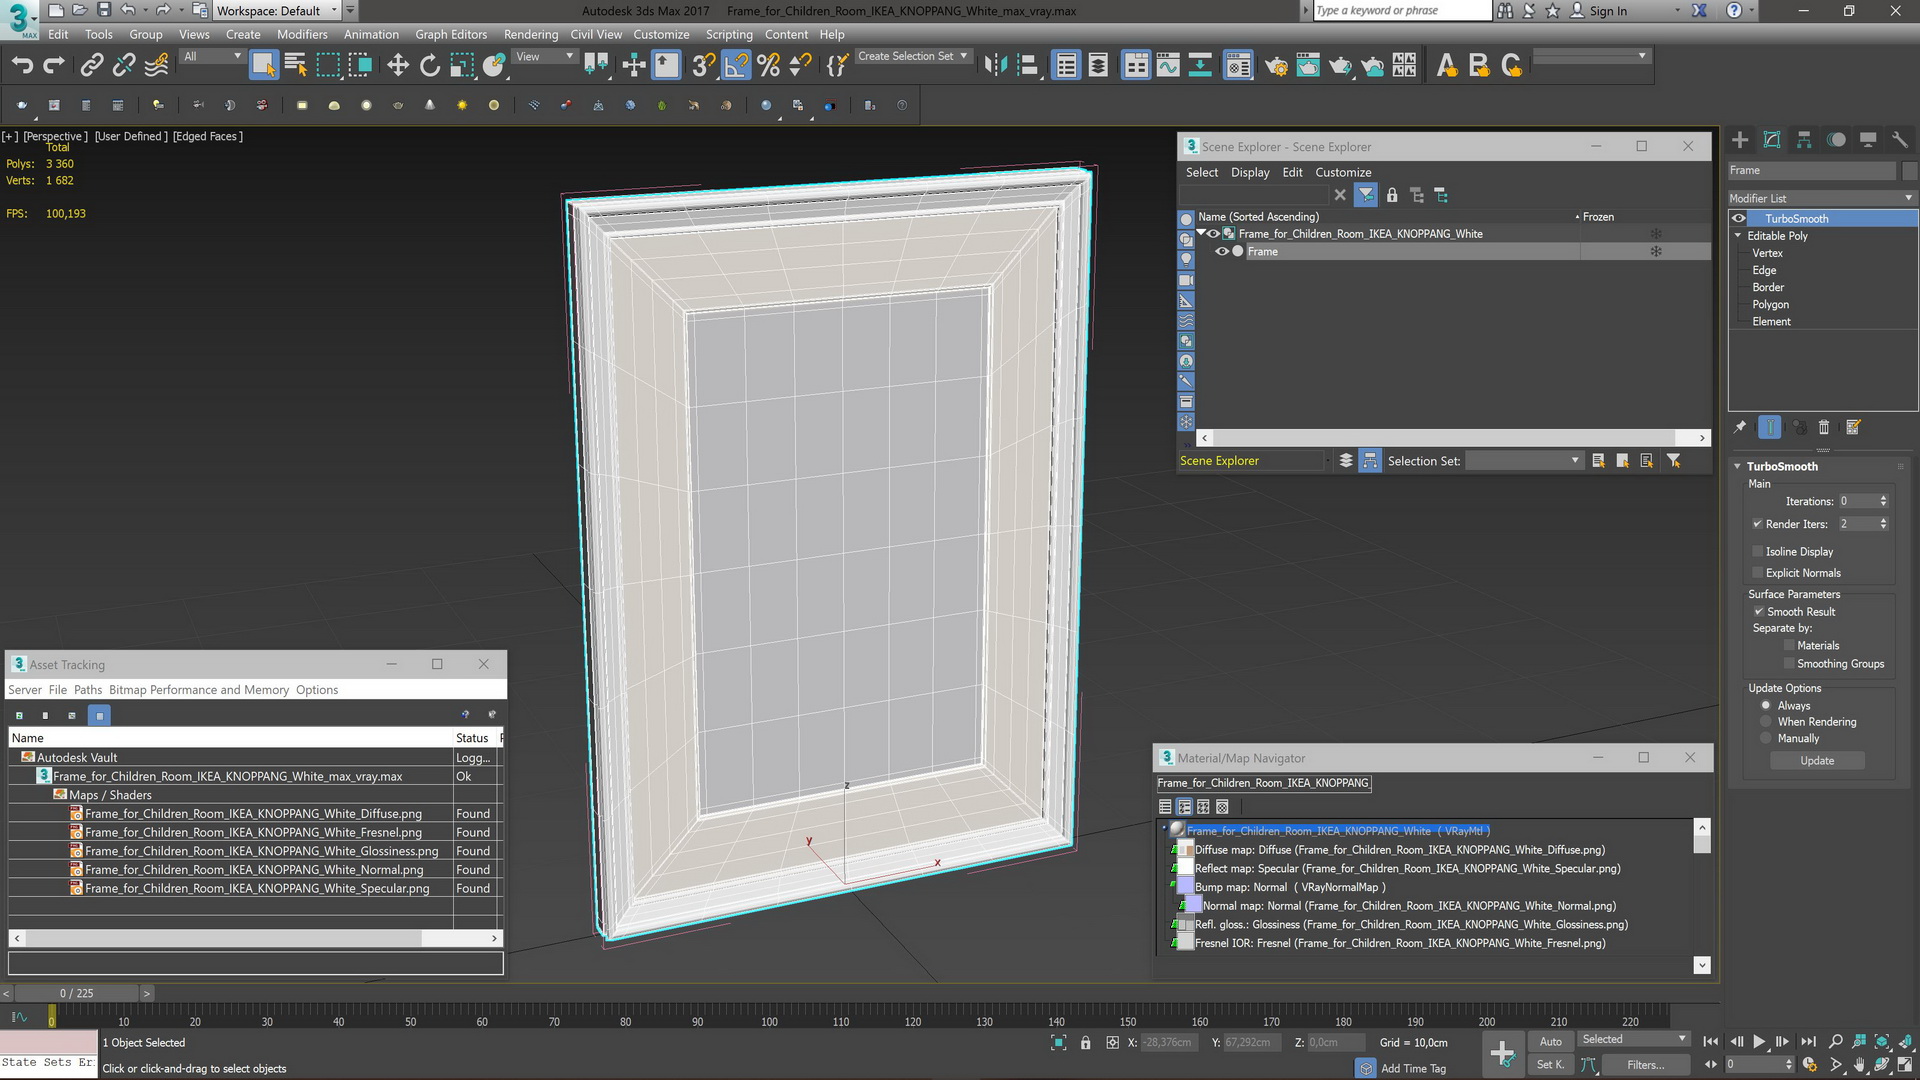Click the Remove modifier trash icon
This screenshot has width=1920, height=1080.
point(1824,428)
